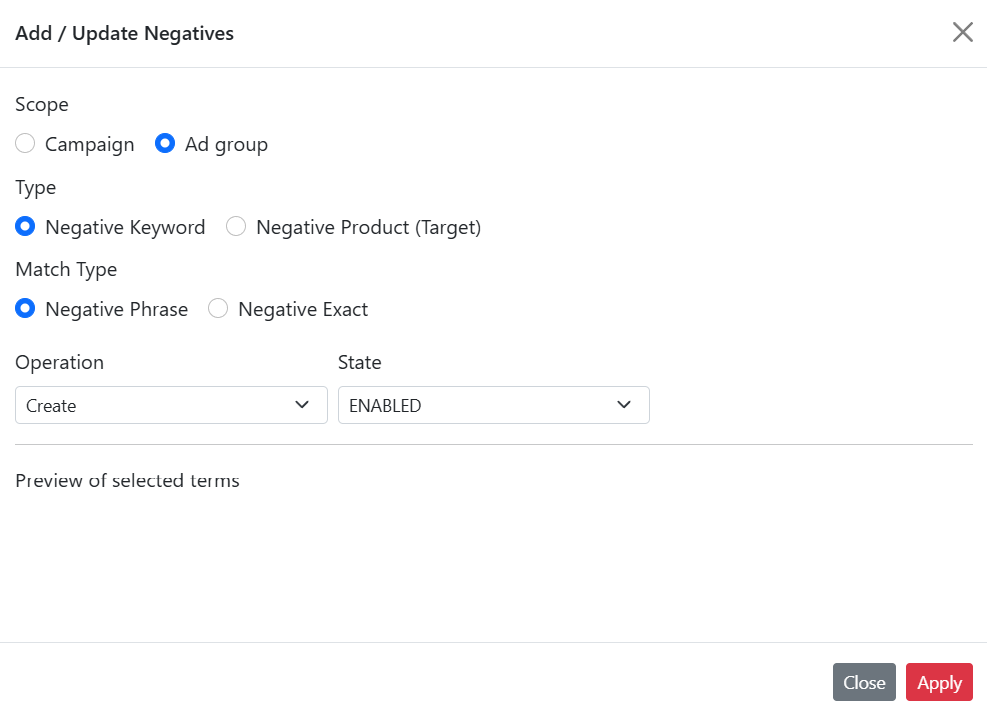This screenshot has width=987, height=719.
Task: Click the 'Negative Product (Target)' label text
Action: click(x=368, y=227)
